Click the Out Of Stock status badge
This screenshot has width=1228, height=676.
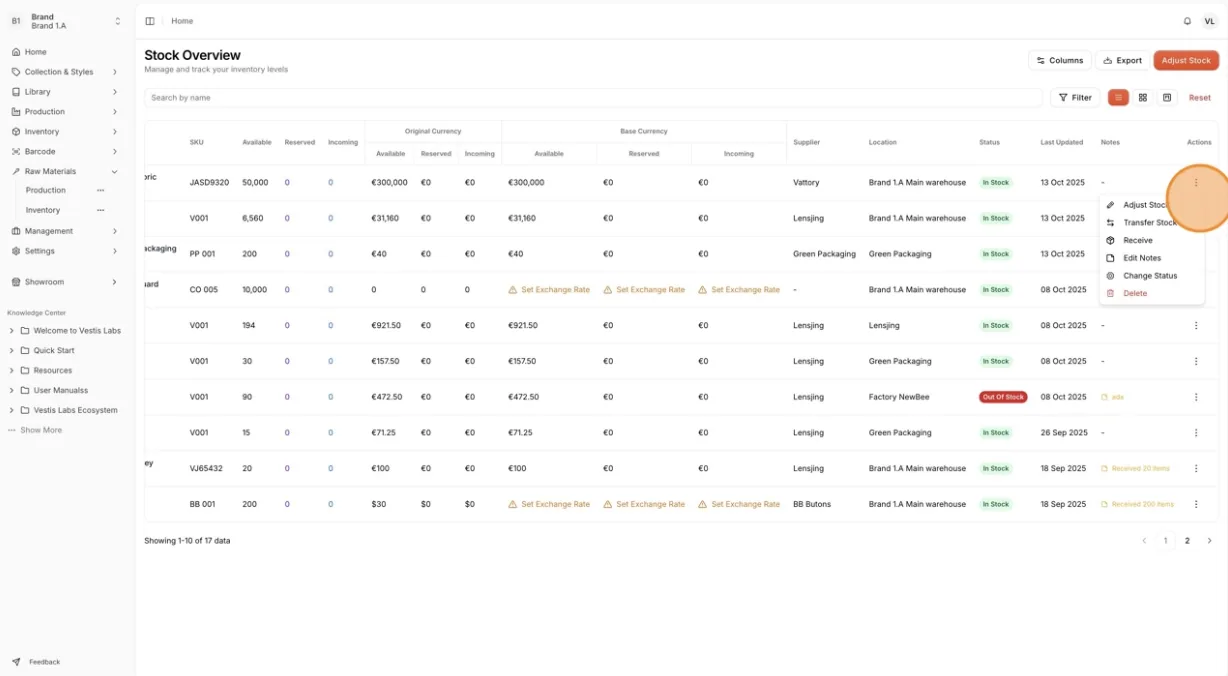(1003, 397)
